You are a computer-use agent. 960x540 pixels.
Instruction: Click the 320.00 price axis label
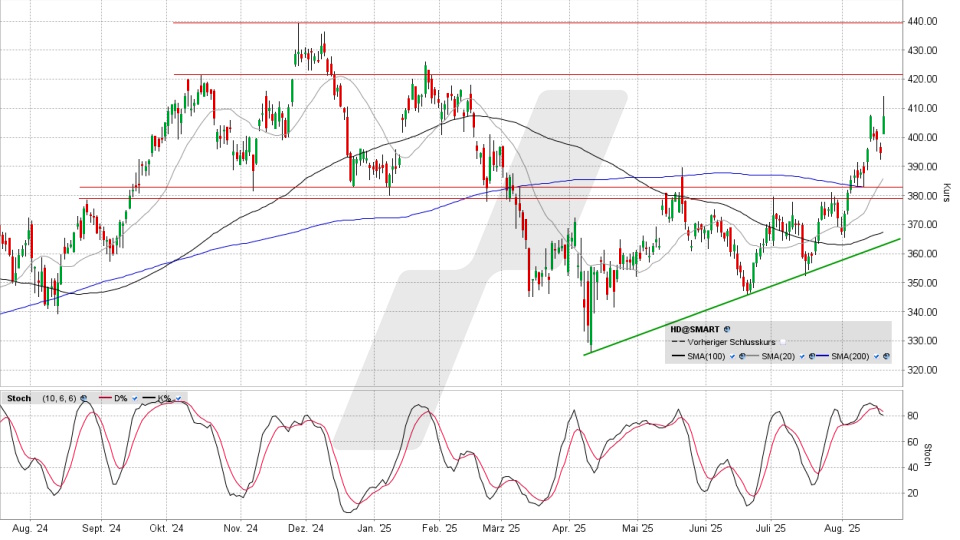point(923,370)
